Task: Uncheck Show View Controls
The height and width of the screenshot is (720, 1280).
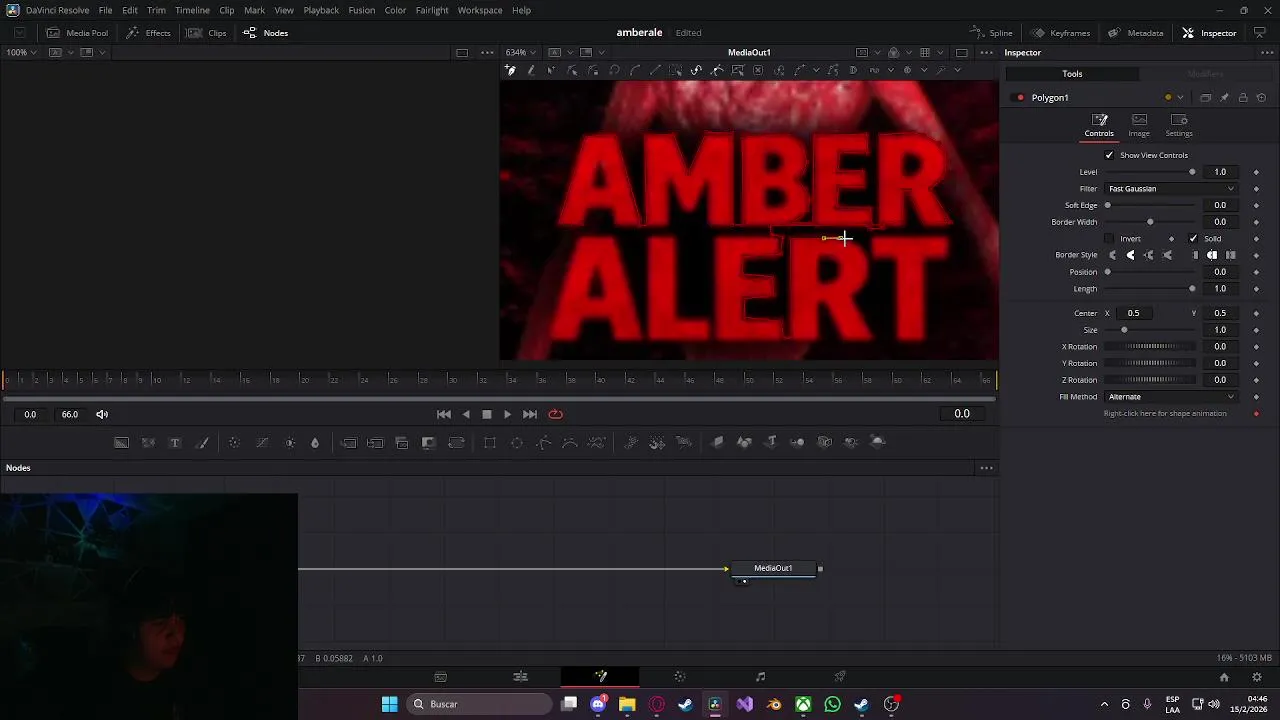Action: tap(1109, 155)
